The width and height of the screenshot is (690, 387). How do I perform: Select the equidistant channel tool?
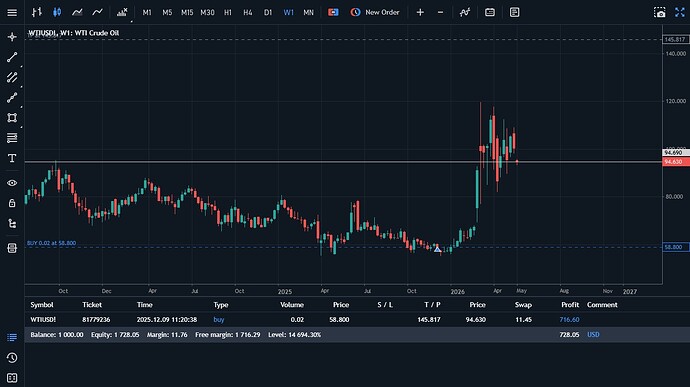tap(12, 77)
